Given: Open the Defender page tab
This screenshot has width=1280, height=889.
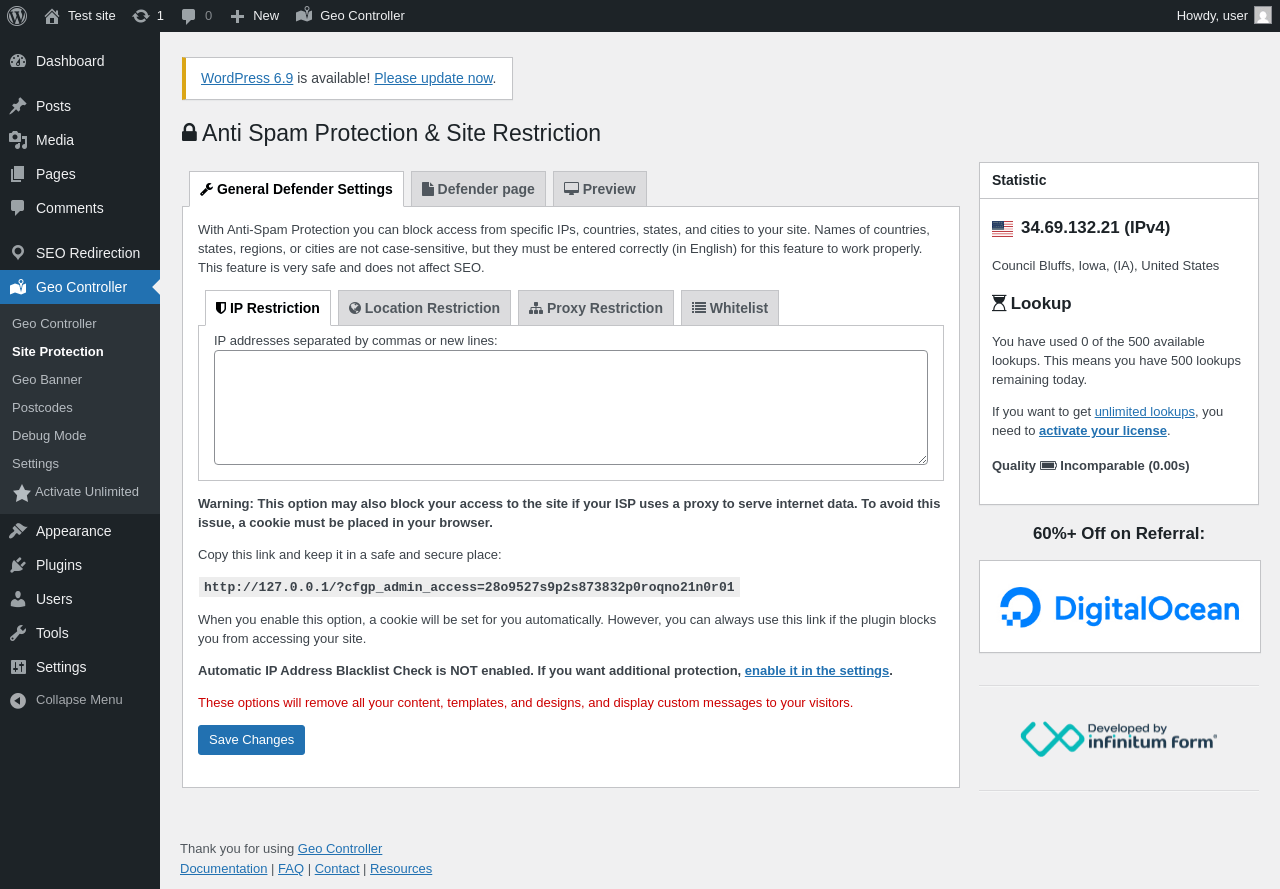Looking at the screenshot, I should click(478, 189).
